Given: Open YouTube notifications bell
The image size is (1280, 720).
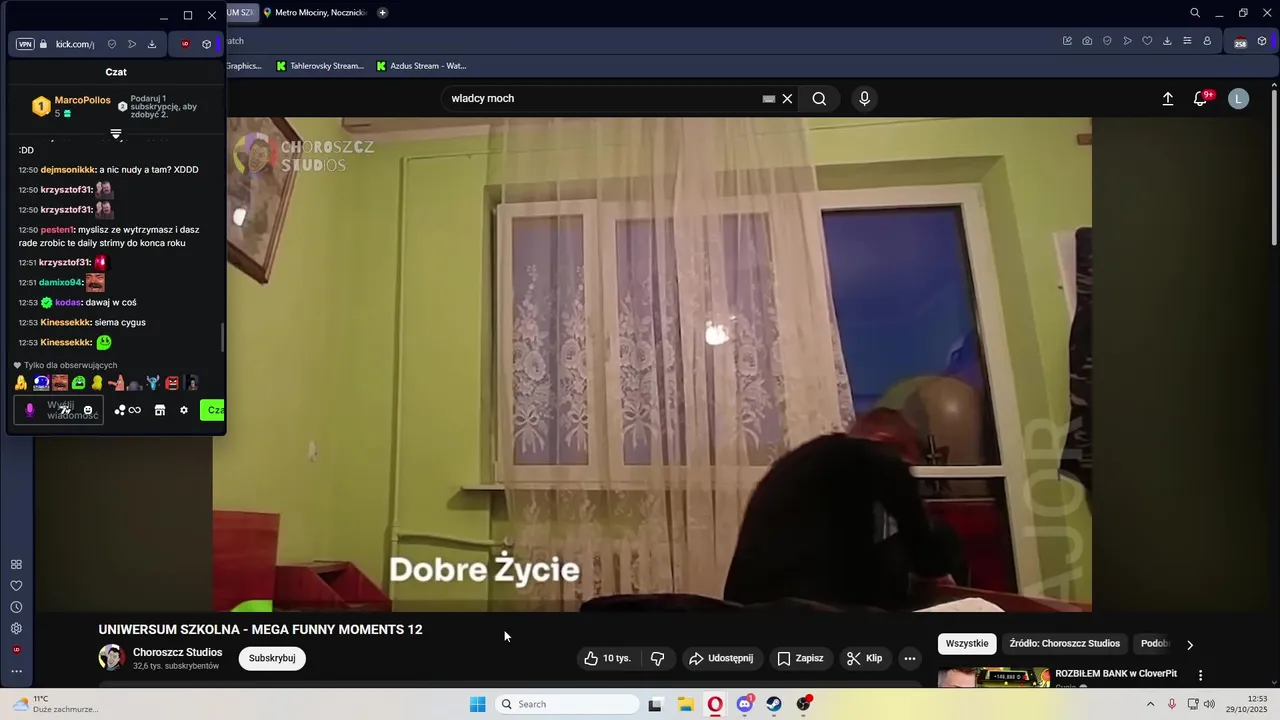Looking at the screenshot, I should [1200, 98].
